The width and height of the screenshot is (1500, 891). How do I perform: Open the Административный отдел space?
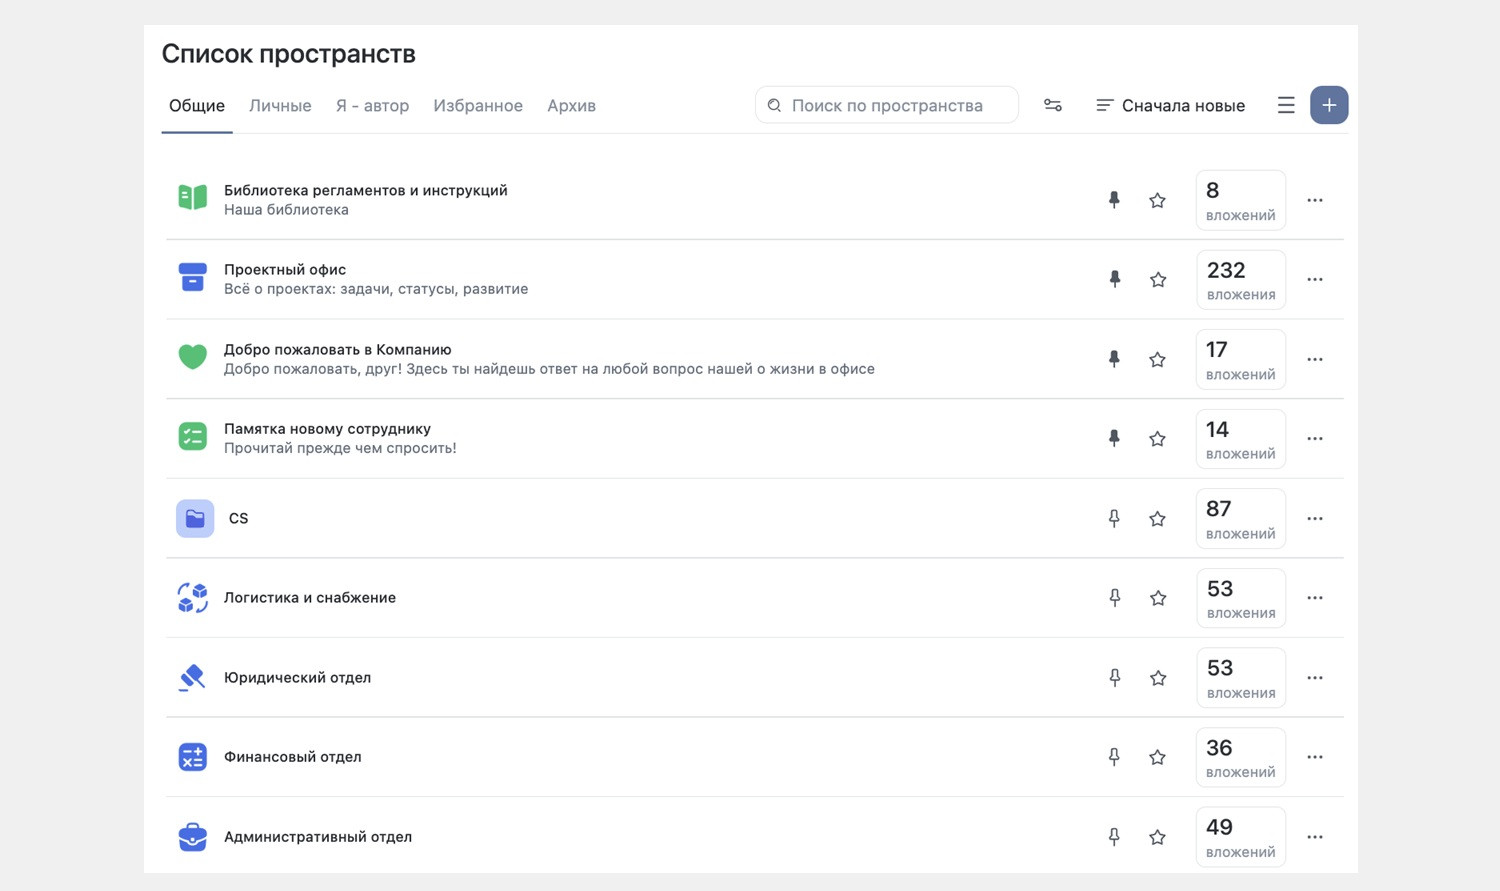(318, 836)
